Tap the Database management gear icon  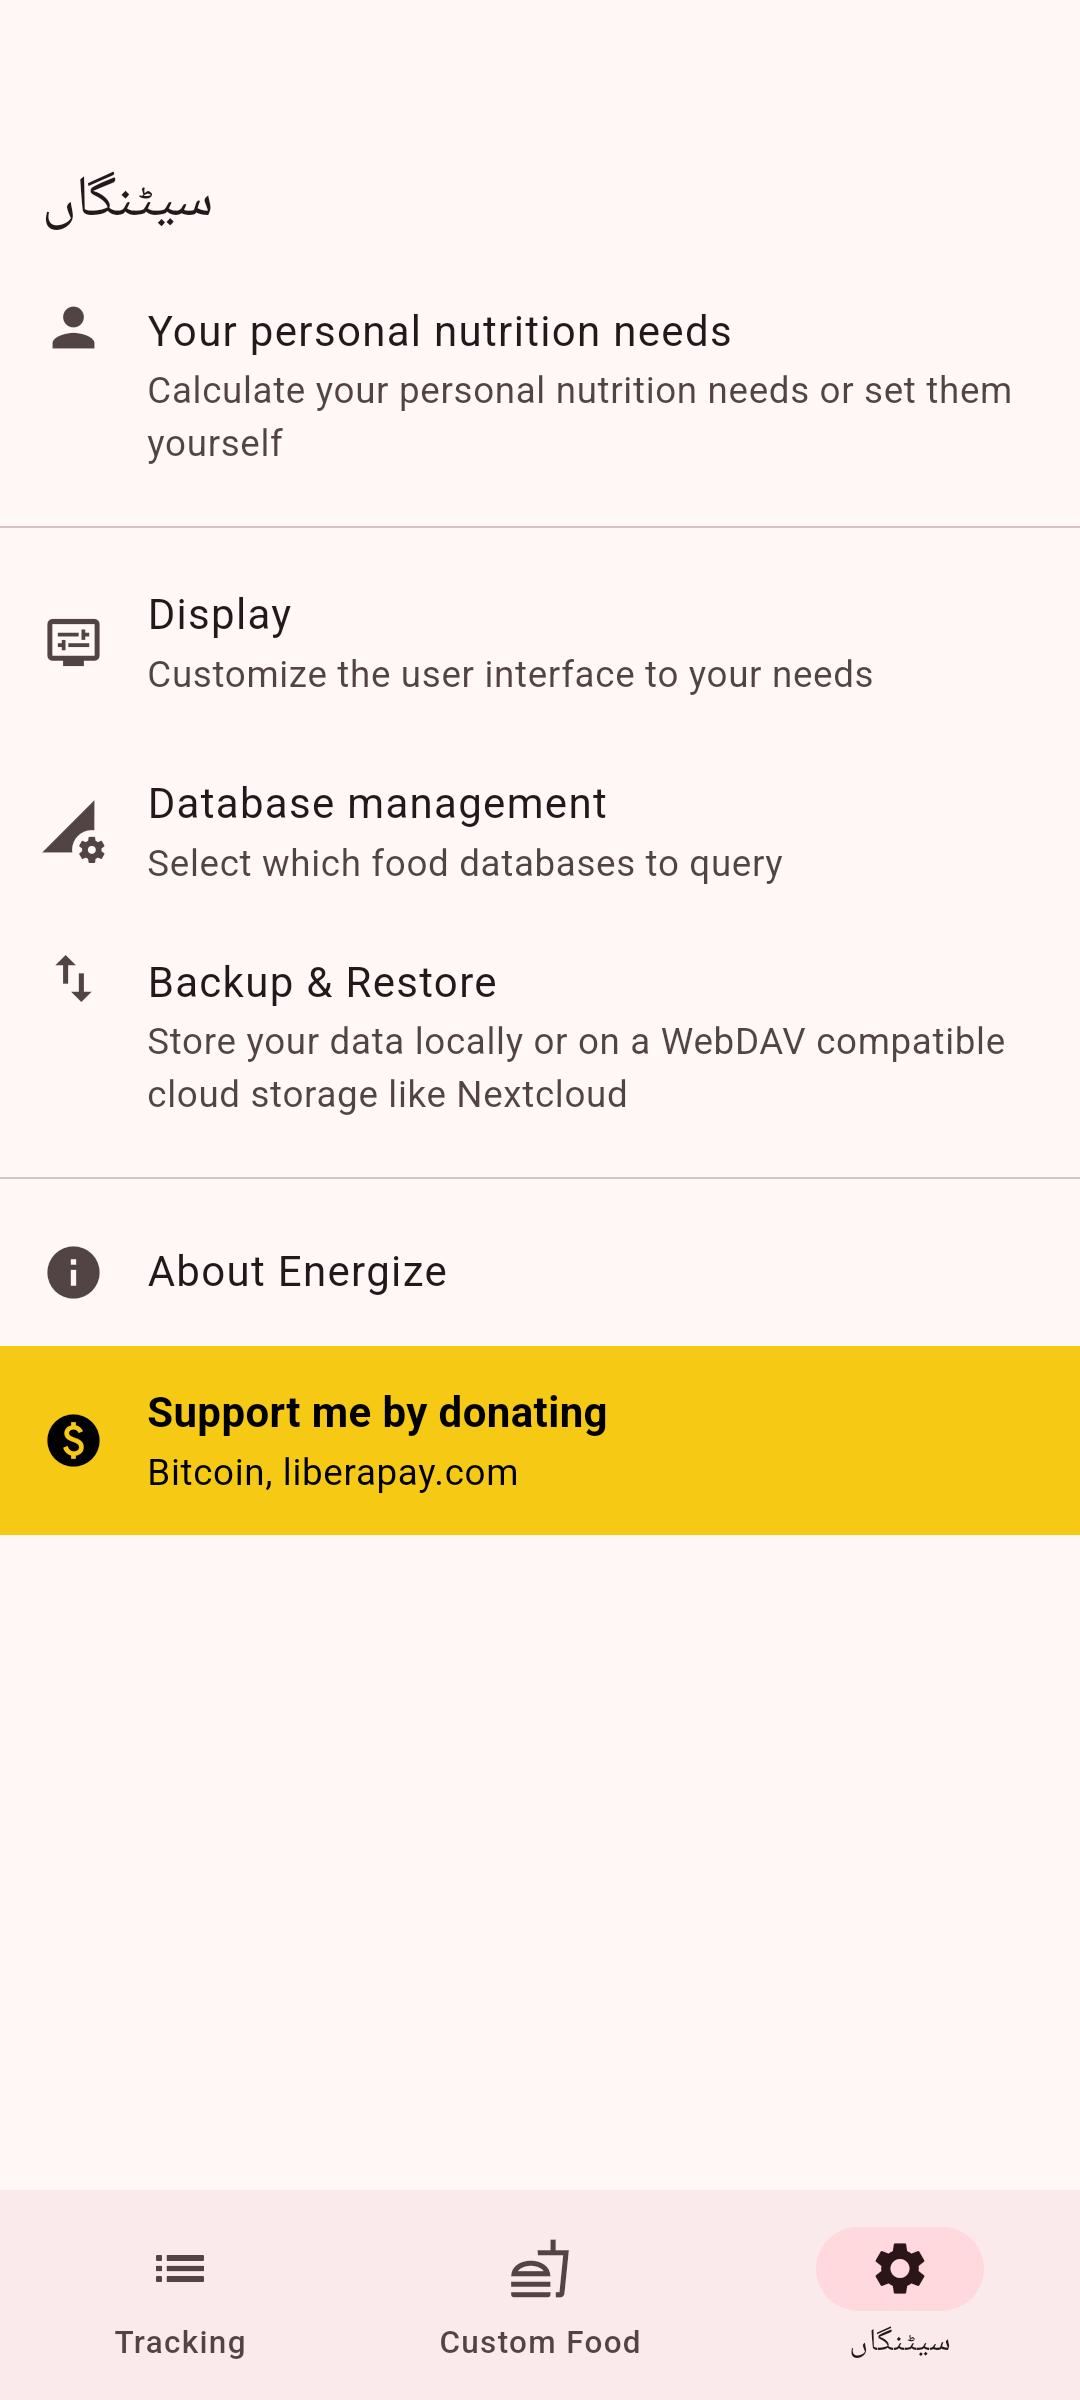tap(73, 832)
